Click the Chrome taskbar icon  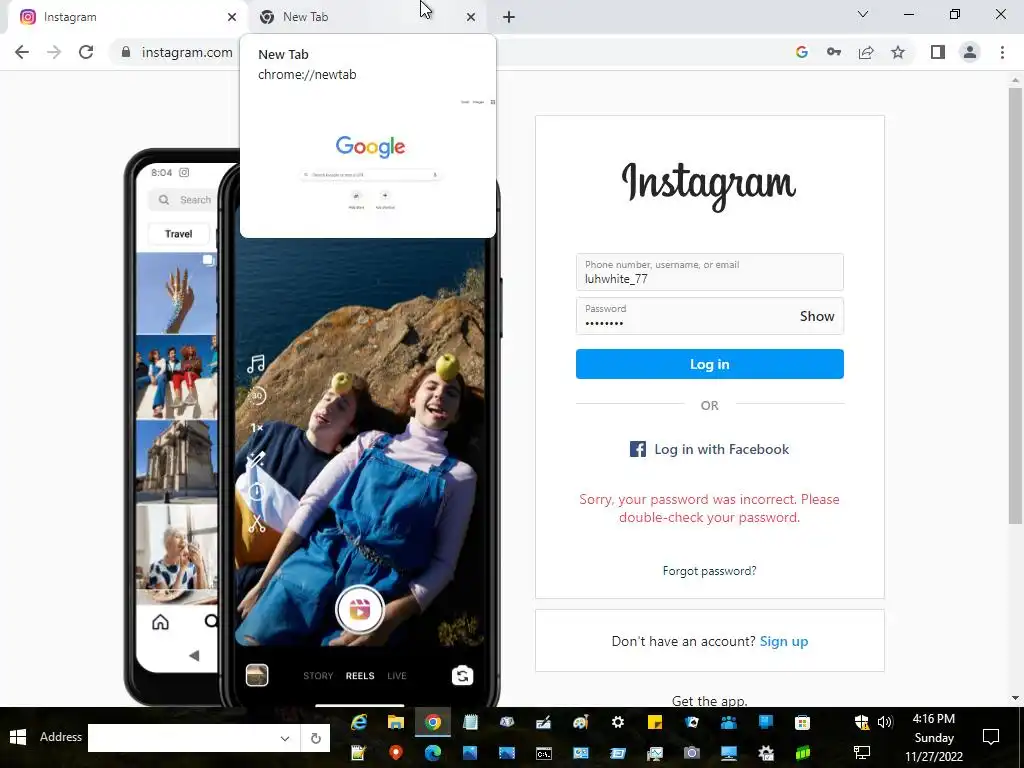point(432,722)
